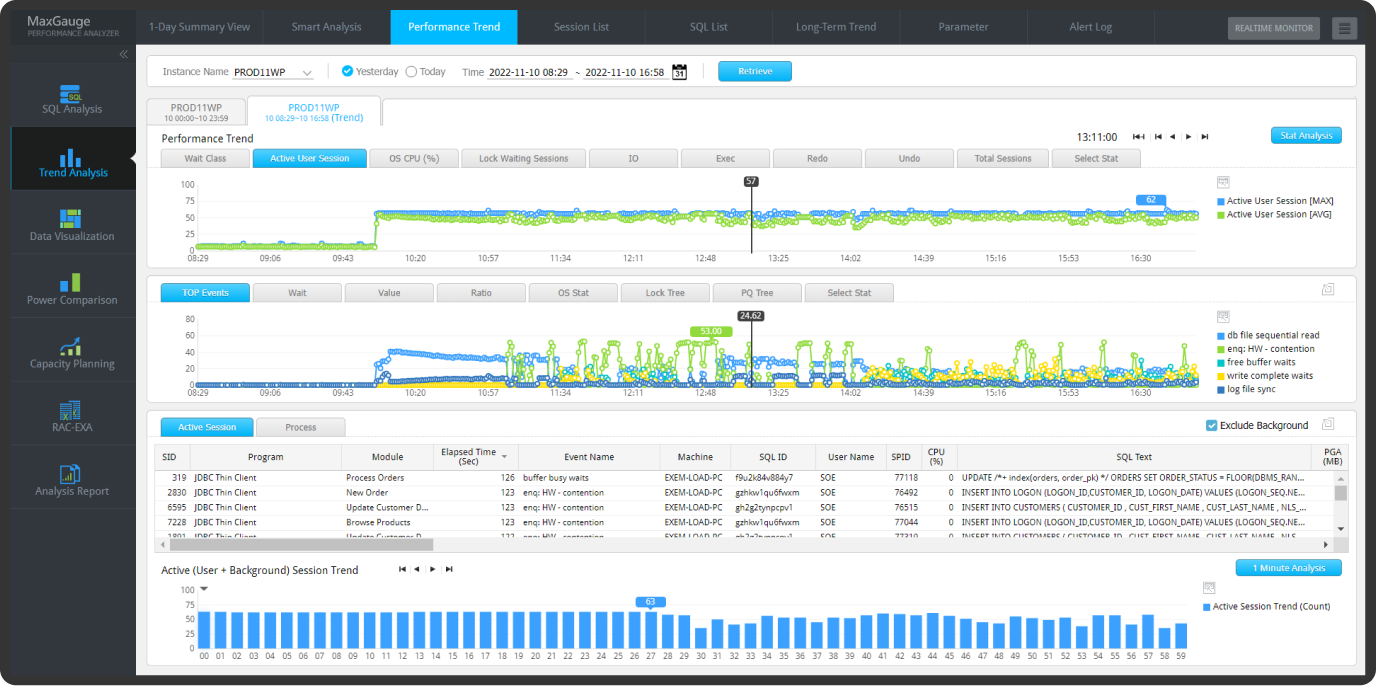The image size is (1376, 686).
Task: Click the Active User Session [MAX] legend swatch
Action: tap(1221, 201)
